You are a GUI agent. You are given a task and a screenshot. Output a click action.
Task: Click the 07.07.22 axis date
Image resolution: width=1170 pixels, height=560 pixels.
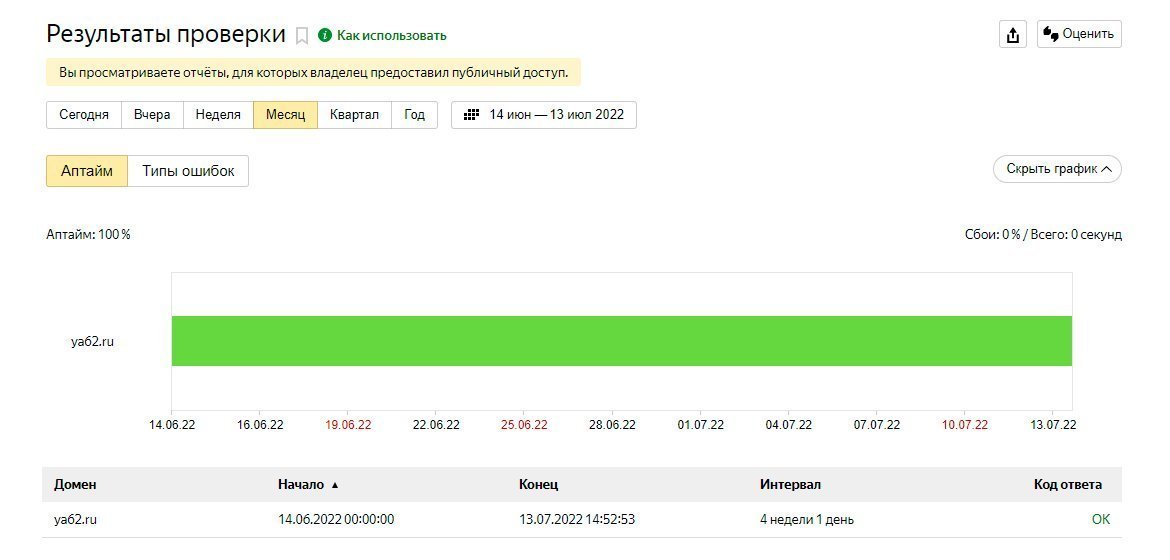[x=877, y=425]
